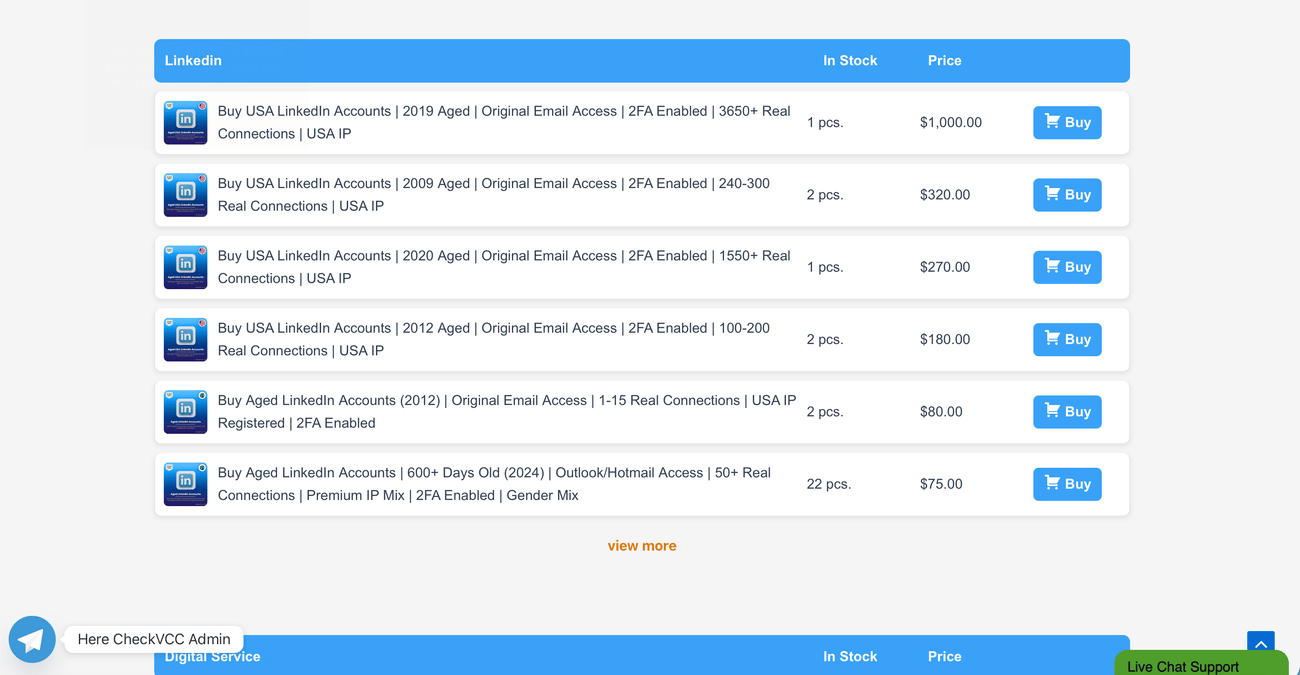Buy the $270.00 LinkedIn account
Screen dimensions: 1300x675
pos(1067,267)
